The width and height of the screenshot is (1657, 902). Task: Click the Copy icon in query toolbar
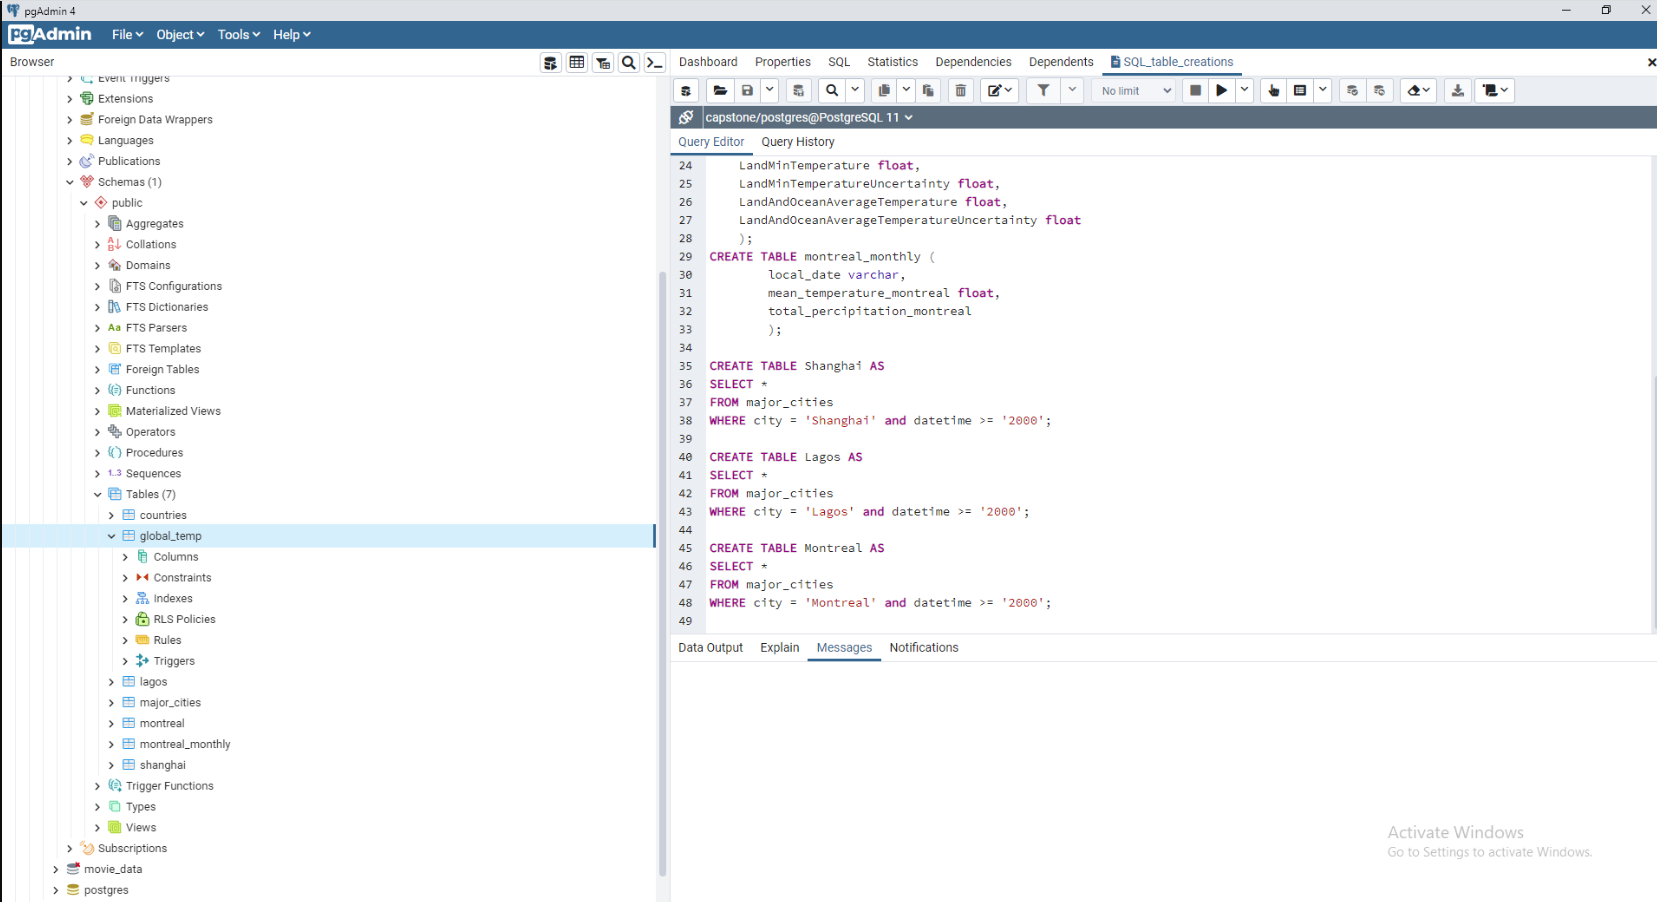pyautogui.click(x=884, y=91)
